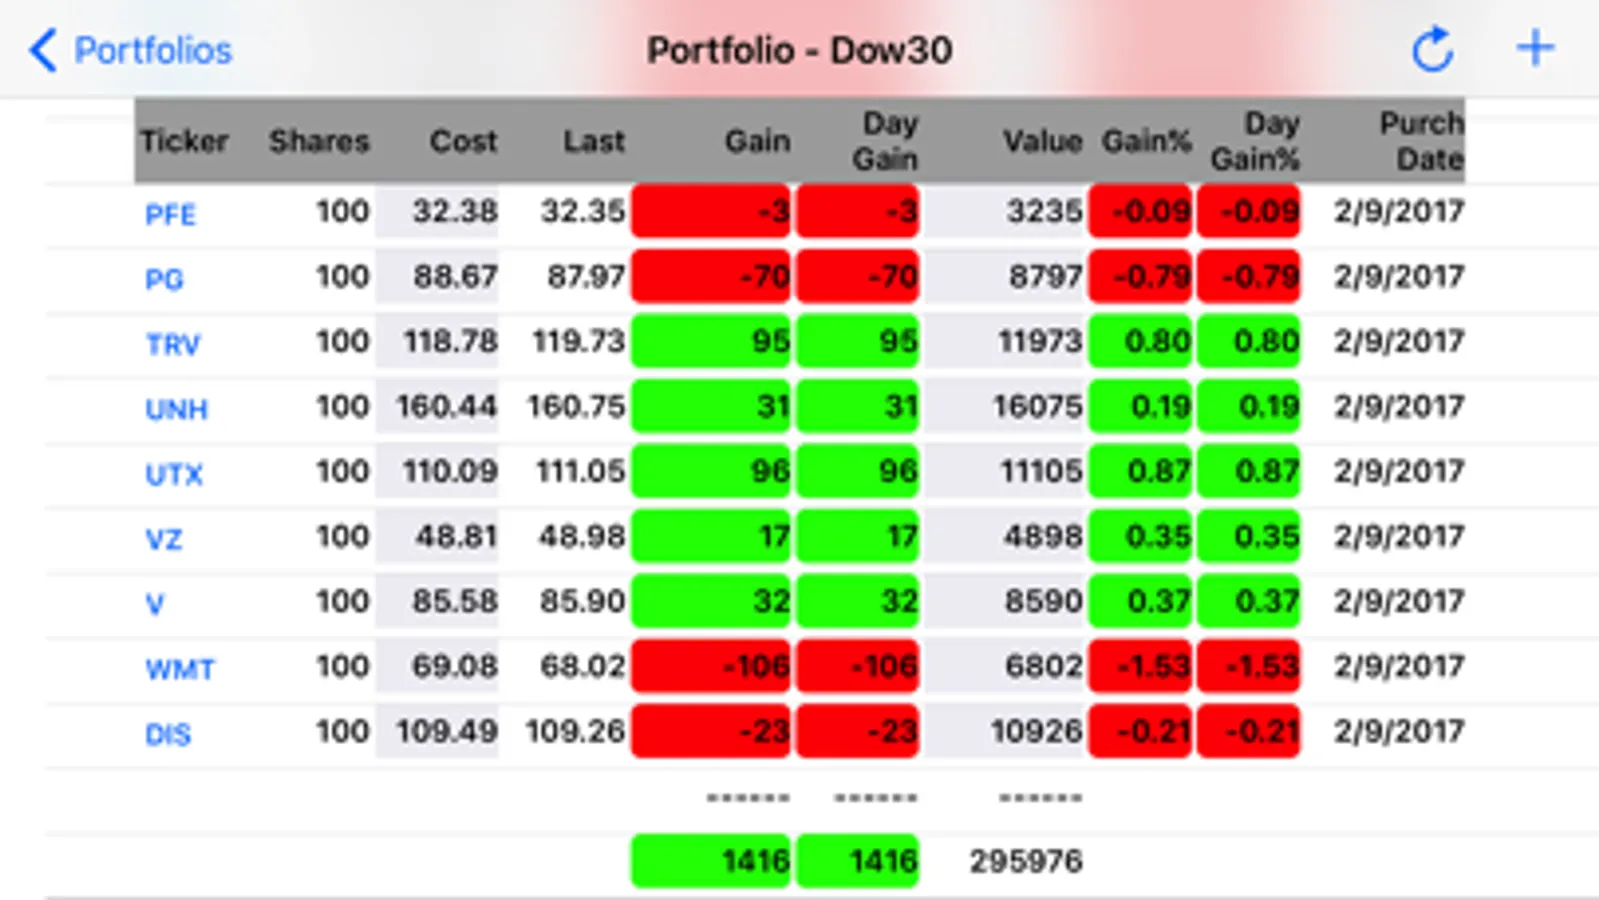
Task: Click the Last column header
Action: [x=594, y=141]
